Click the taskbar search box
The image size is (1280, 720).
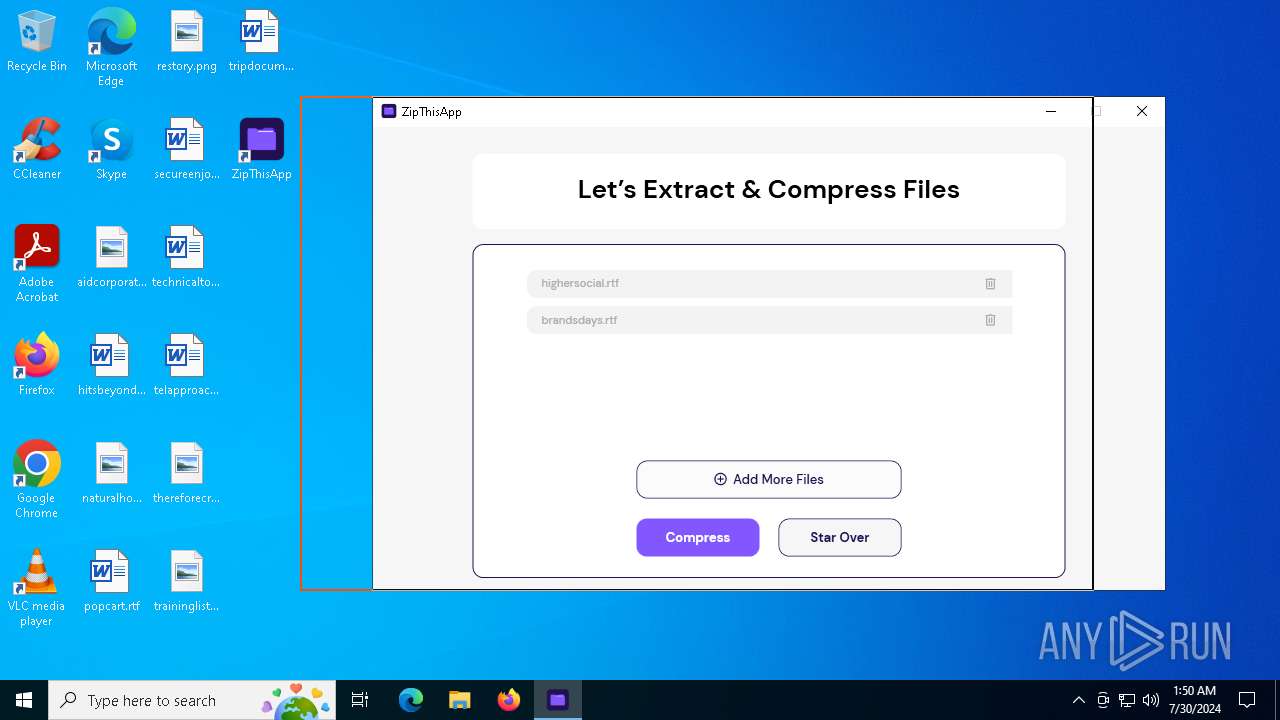tap(194, 700)
